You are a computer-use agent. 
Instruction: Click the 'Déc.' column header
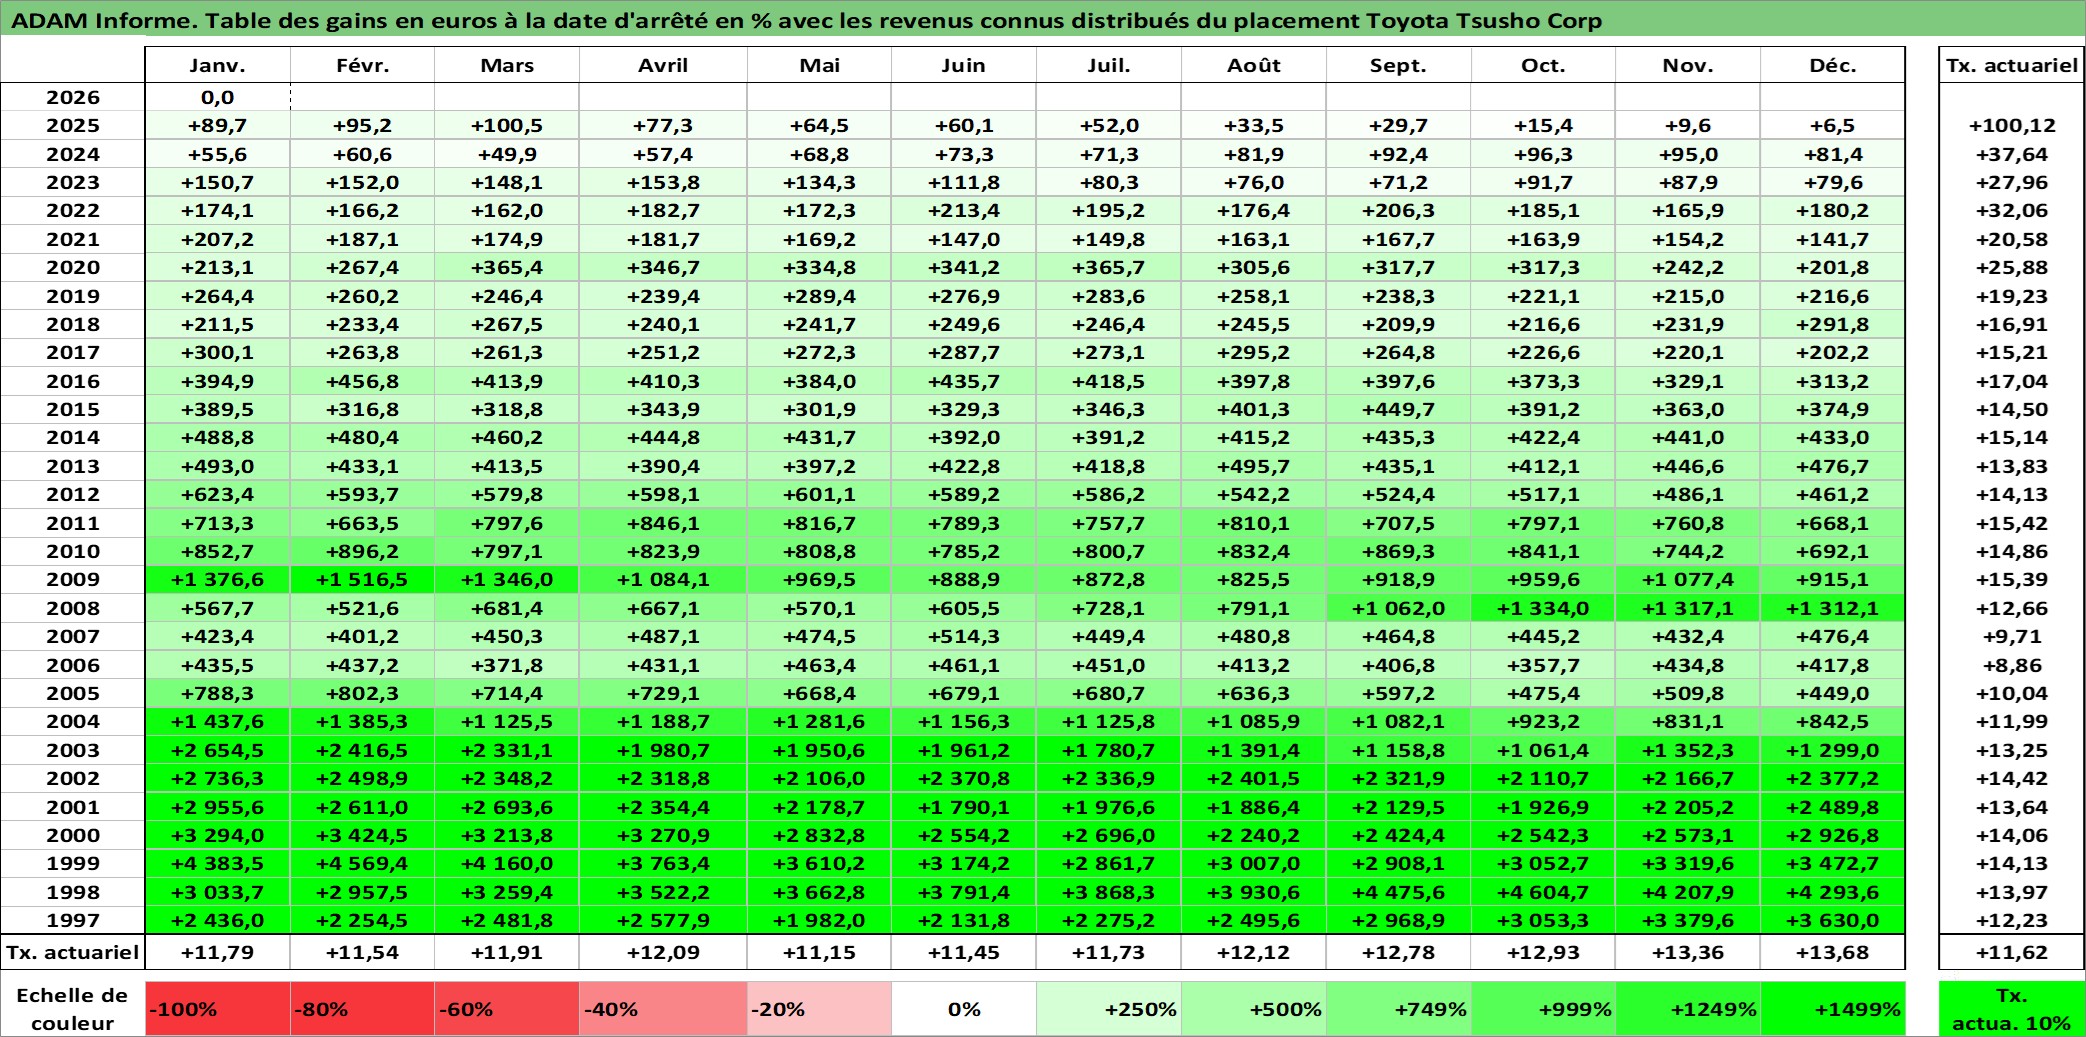[x=1833, y=65]
